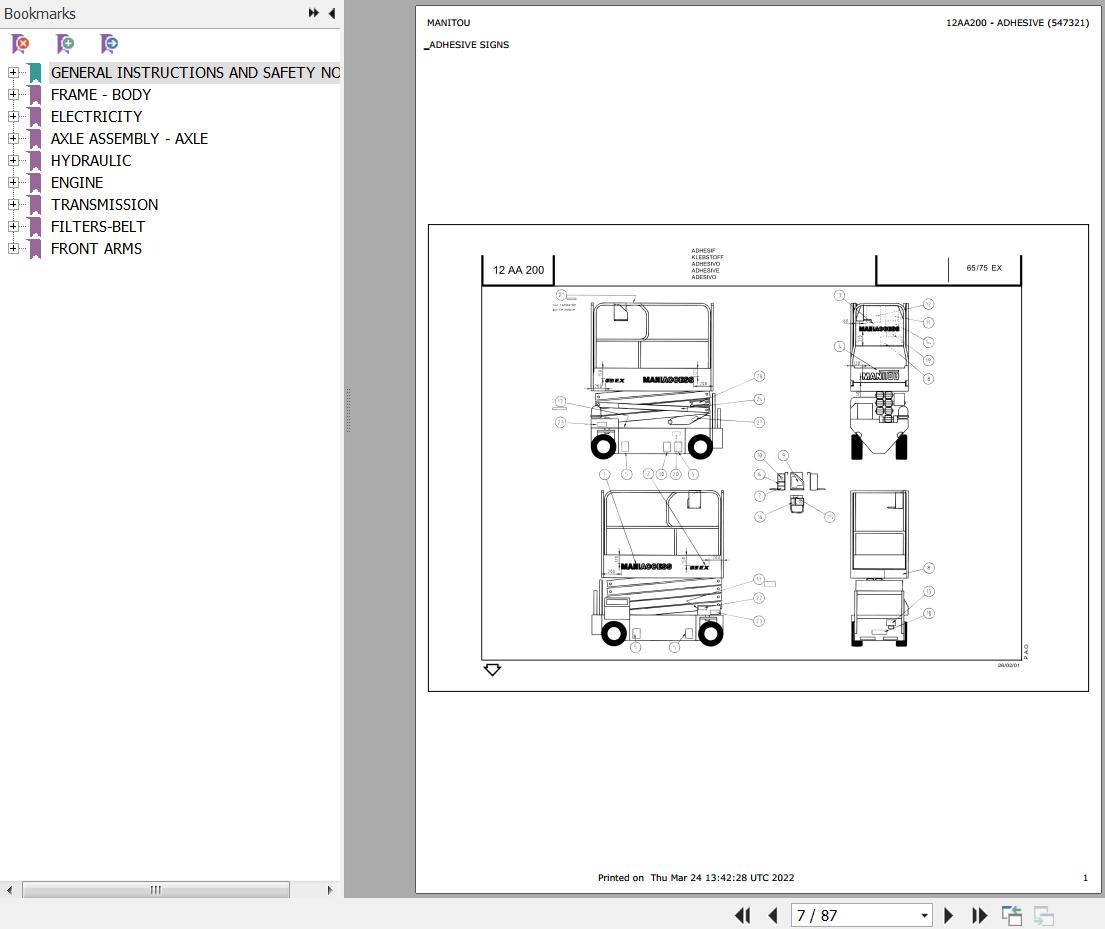Click the previous view navigation icon
Screen dimensions: 1105x929
click(x=1012, y=916)
